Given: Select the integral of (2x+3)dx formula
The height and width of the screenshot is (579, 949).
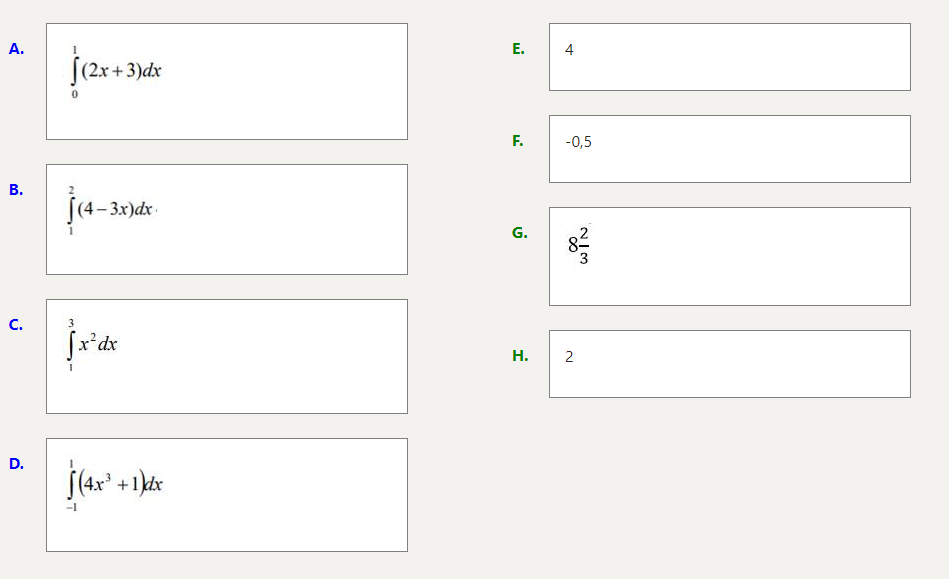Looking at the screenshot, I should click(116, 72).
